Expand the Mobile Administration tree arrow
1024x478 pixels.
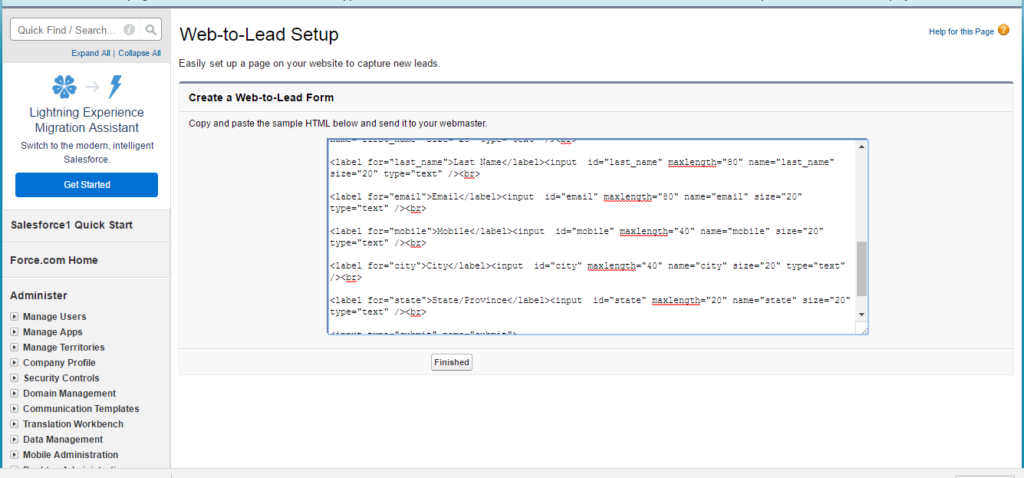pos(14,455)
